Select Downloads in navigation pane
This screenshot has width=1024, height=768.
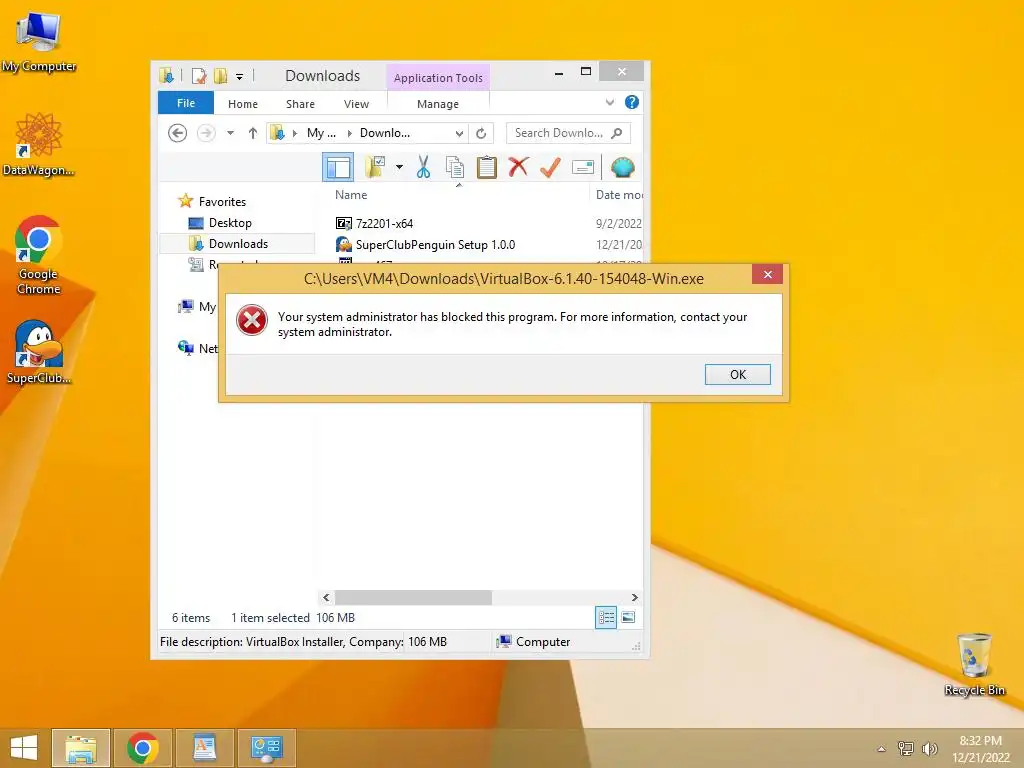point(238,244)
